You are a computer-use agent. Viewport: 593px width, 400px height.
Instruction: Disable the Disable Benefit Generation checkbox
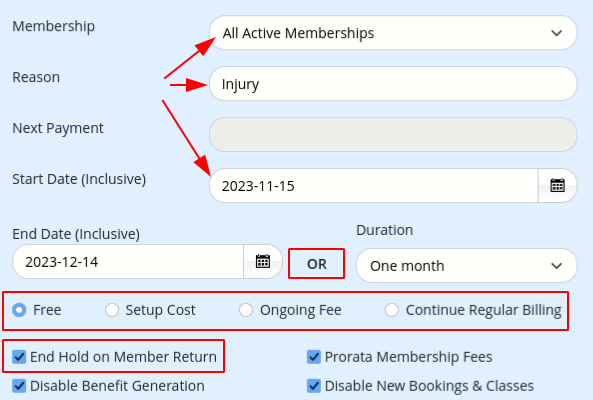tap(19, 386)
